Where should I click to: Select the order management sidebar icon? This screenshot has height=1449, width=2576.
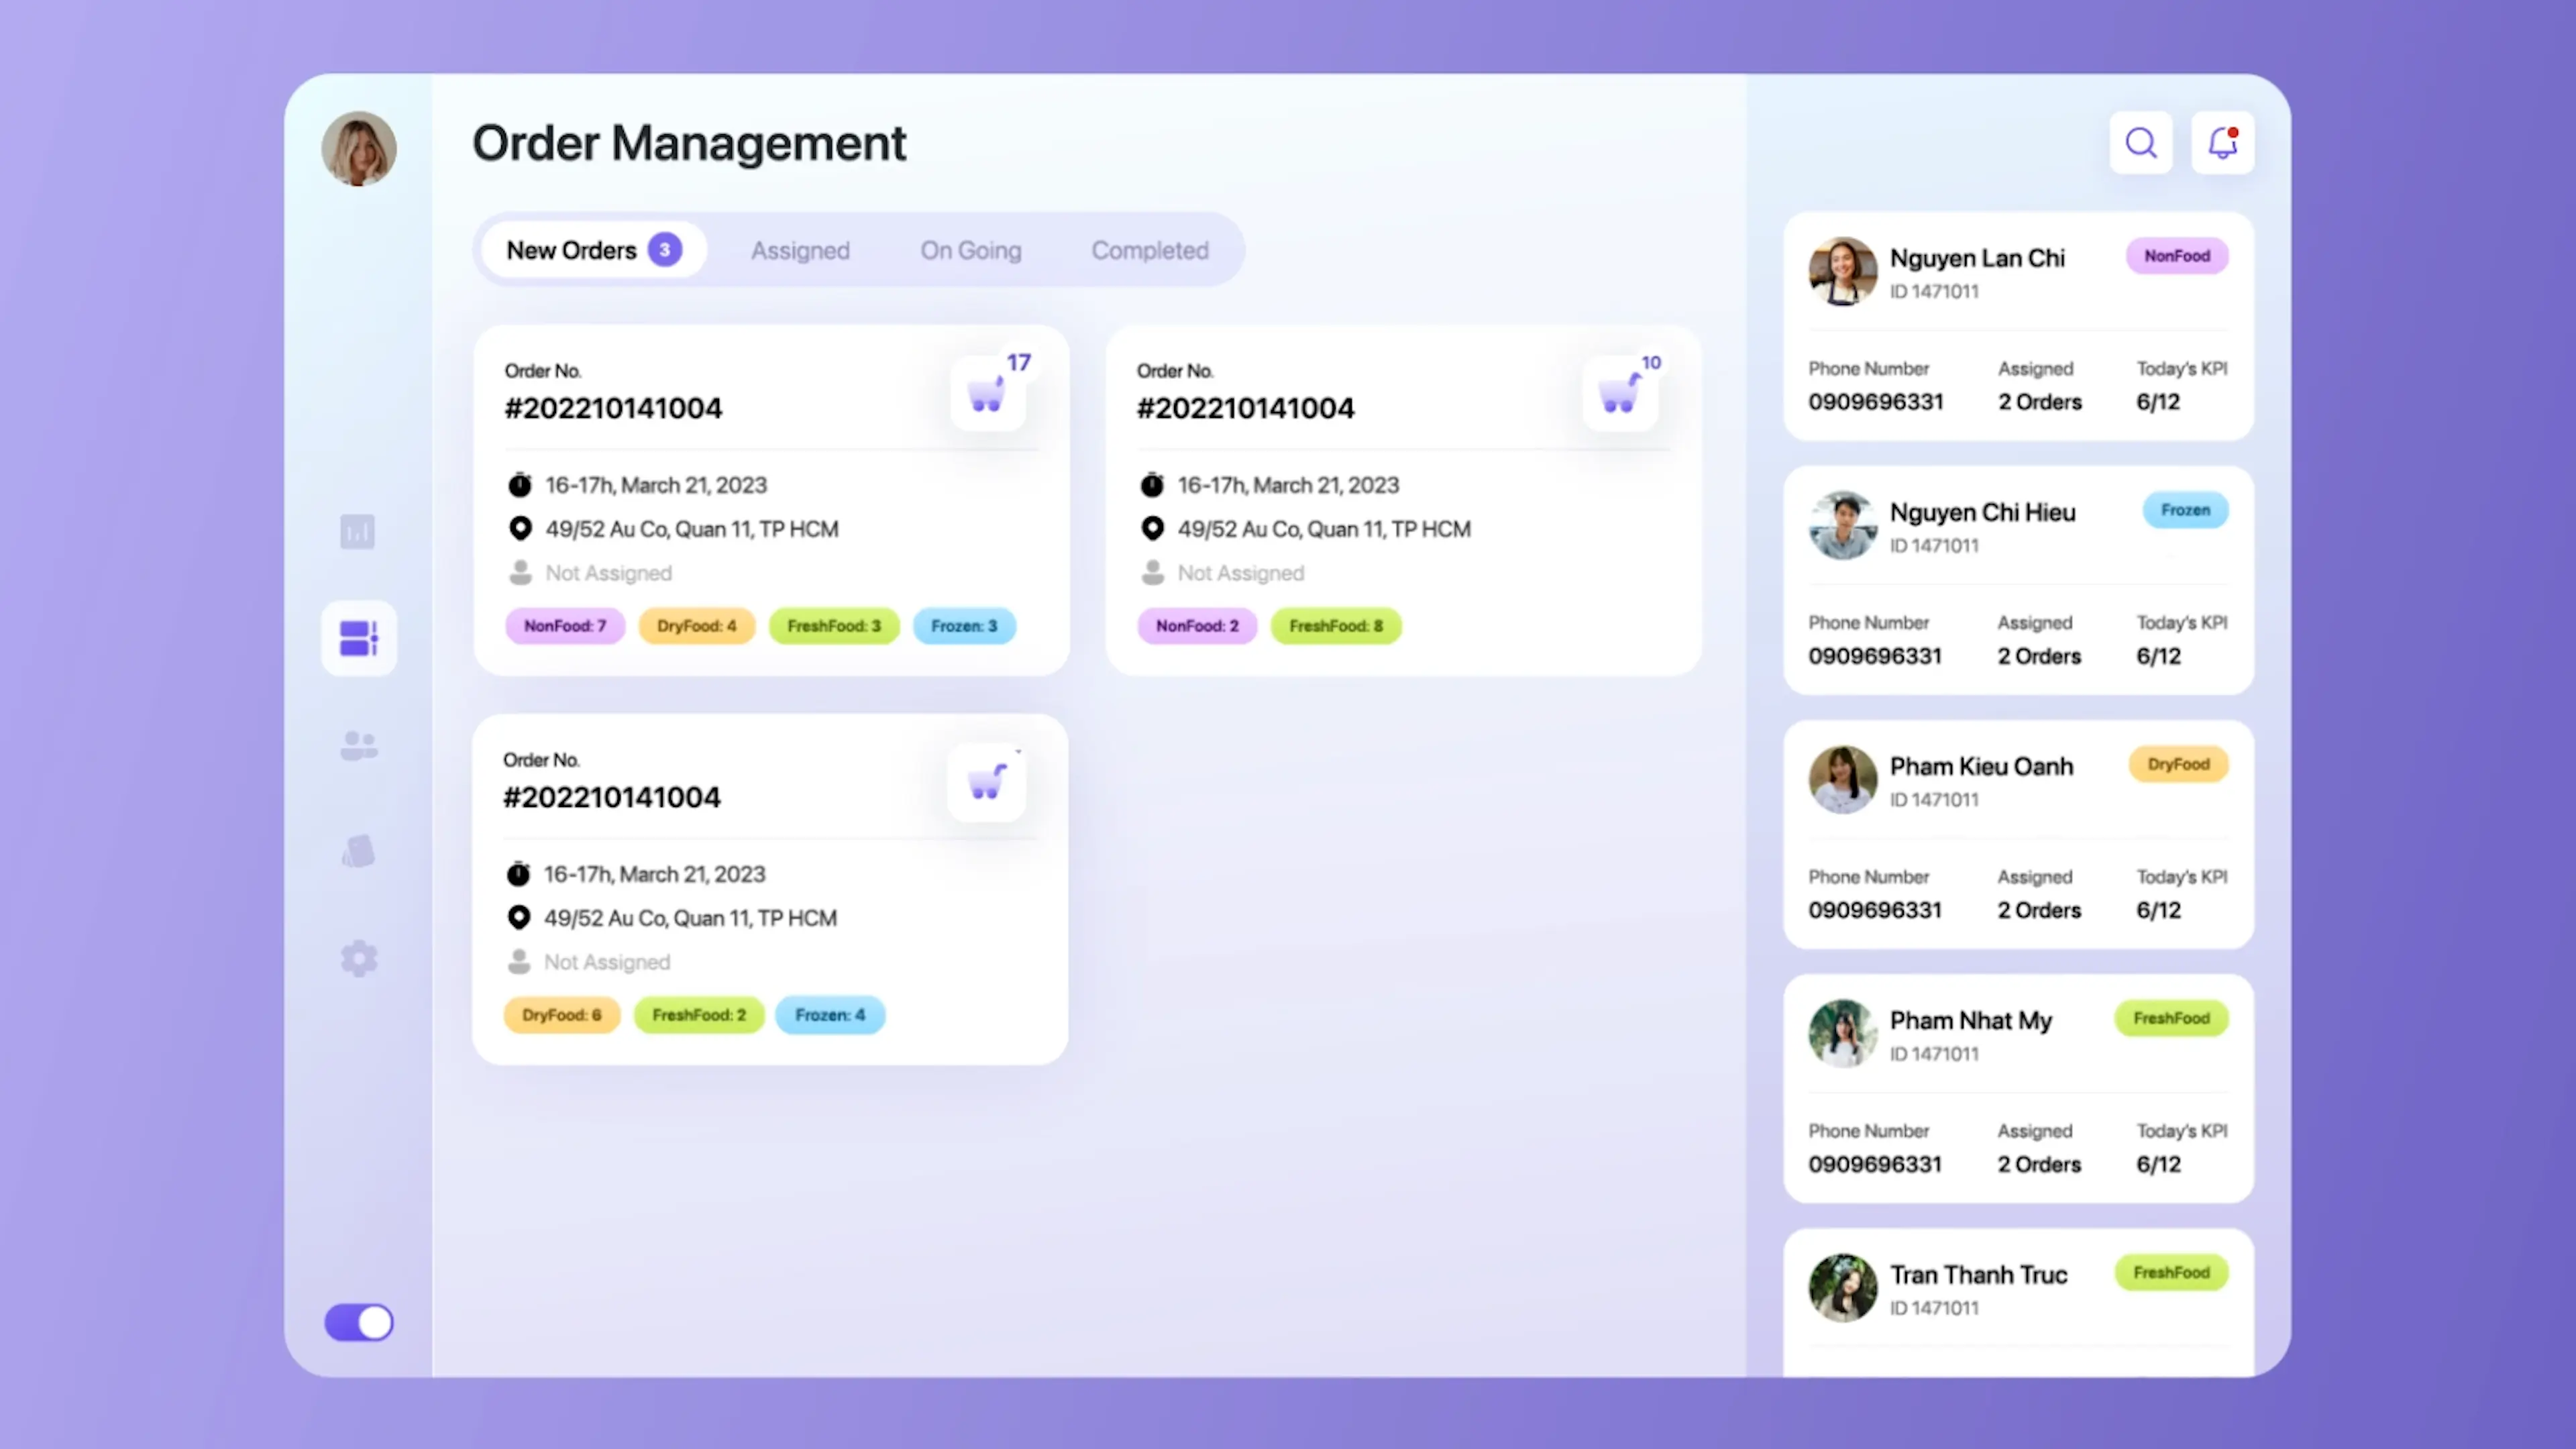point(359,638)
